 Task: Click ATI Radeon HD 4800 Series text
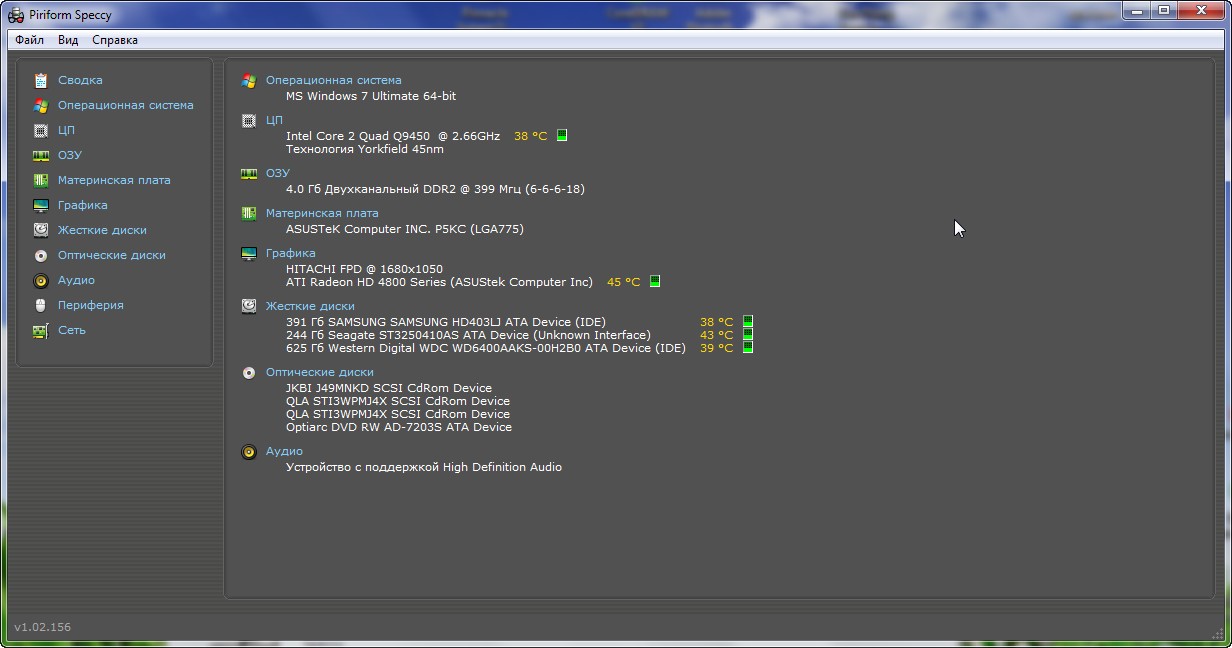[x=439, y=282]
